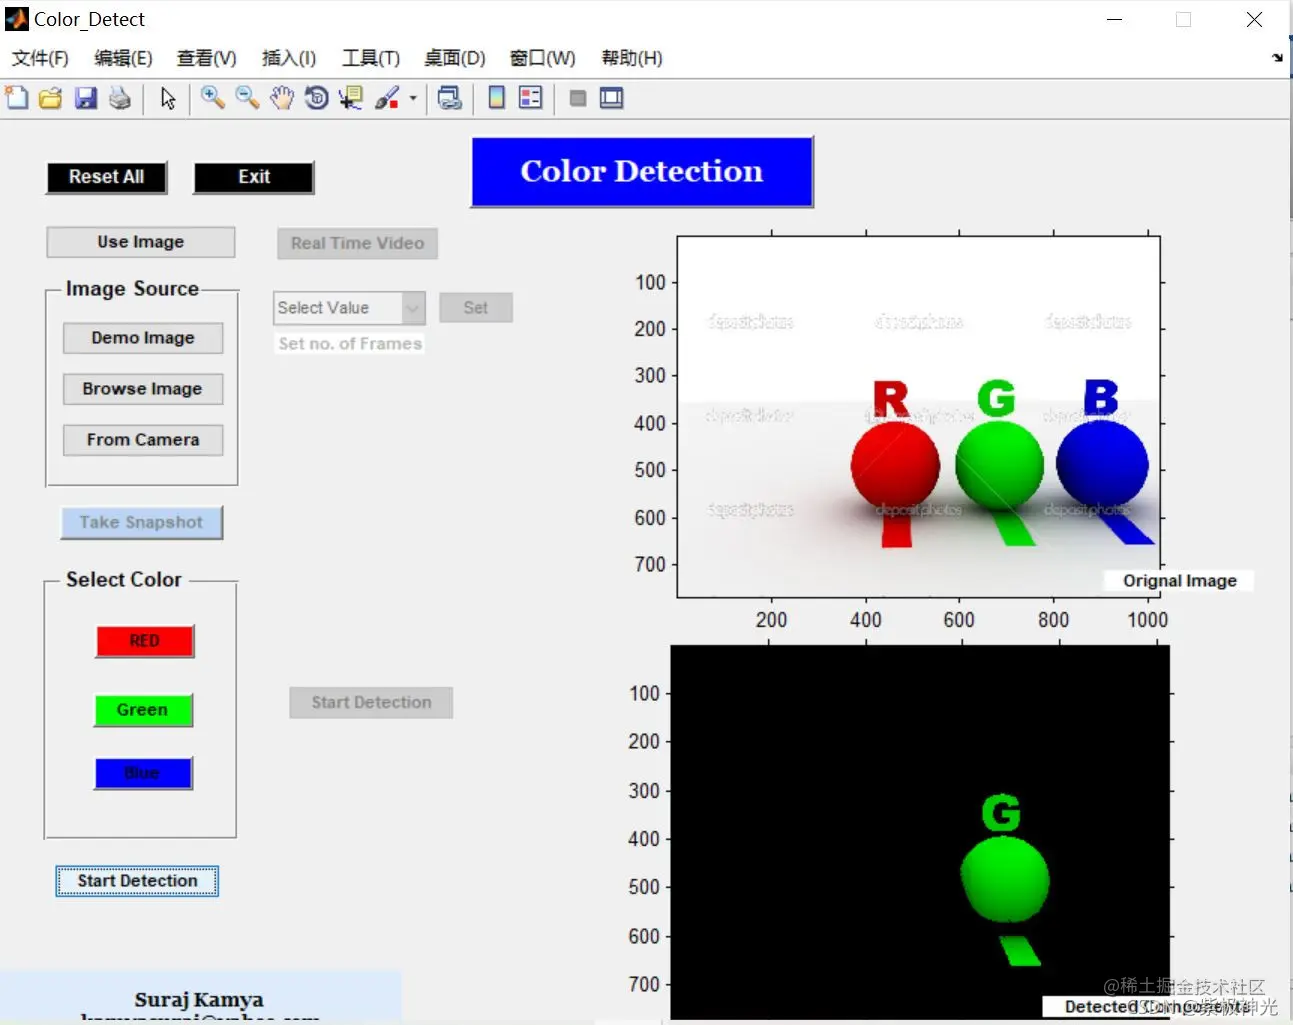The height and width of the screenshot is (1025, 1293).
Task: Click the red sphere in original image
Action: pos(895,465)
